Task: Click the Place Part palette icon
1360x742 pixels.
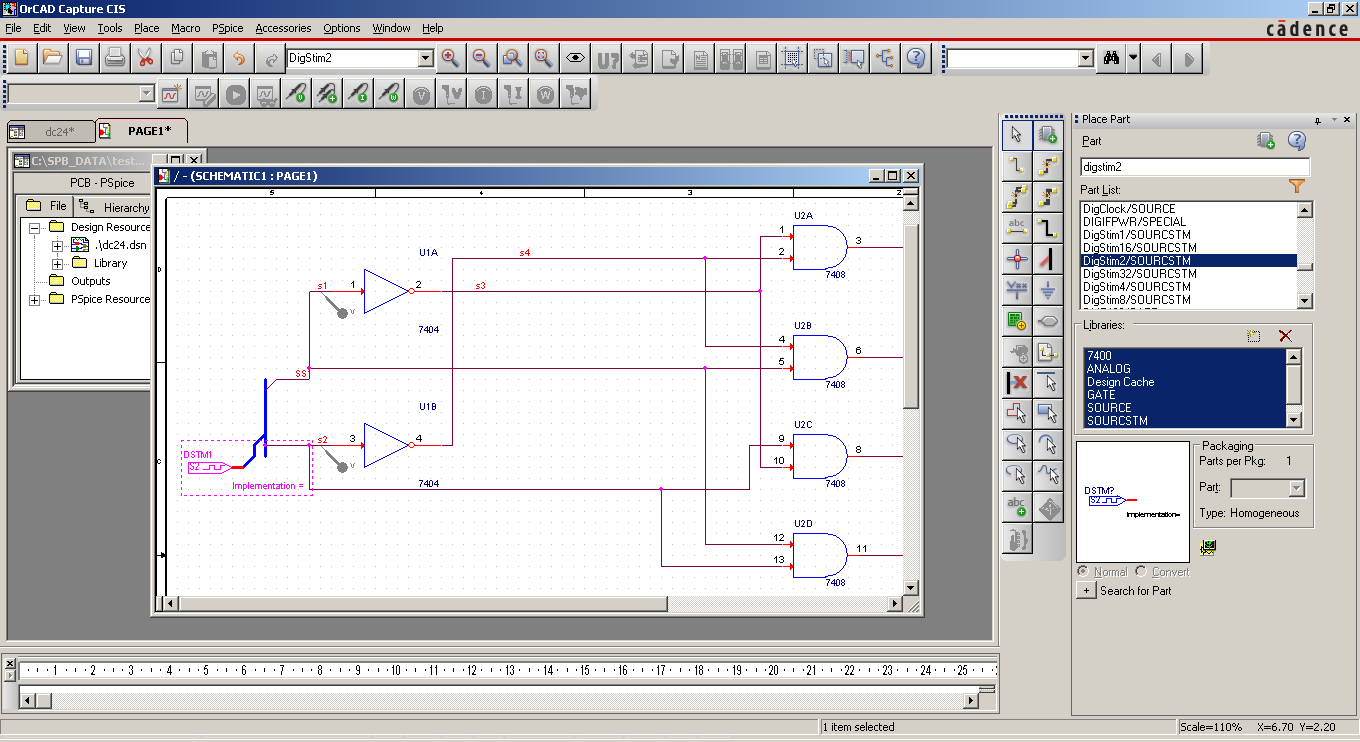Action: coord(1048,135)
